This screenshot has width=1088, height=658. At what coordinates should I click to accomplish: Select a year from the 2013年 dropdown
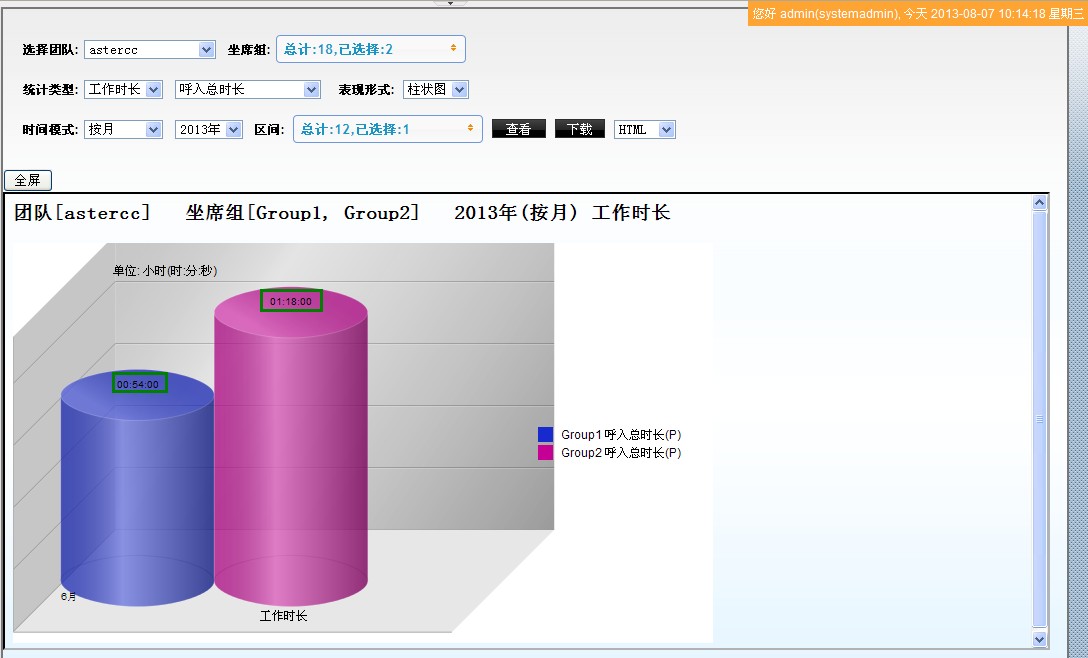tap(209, 129)
